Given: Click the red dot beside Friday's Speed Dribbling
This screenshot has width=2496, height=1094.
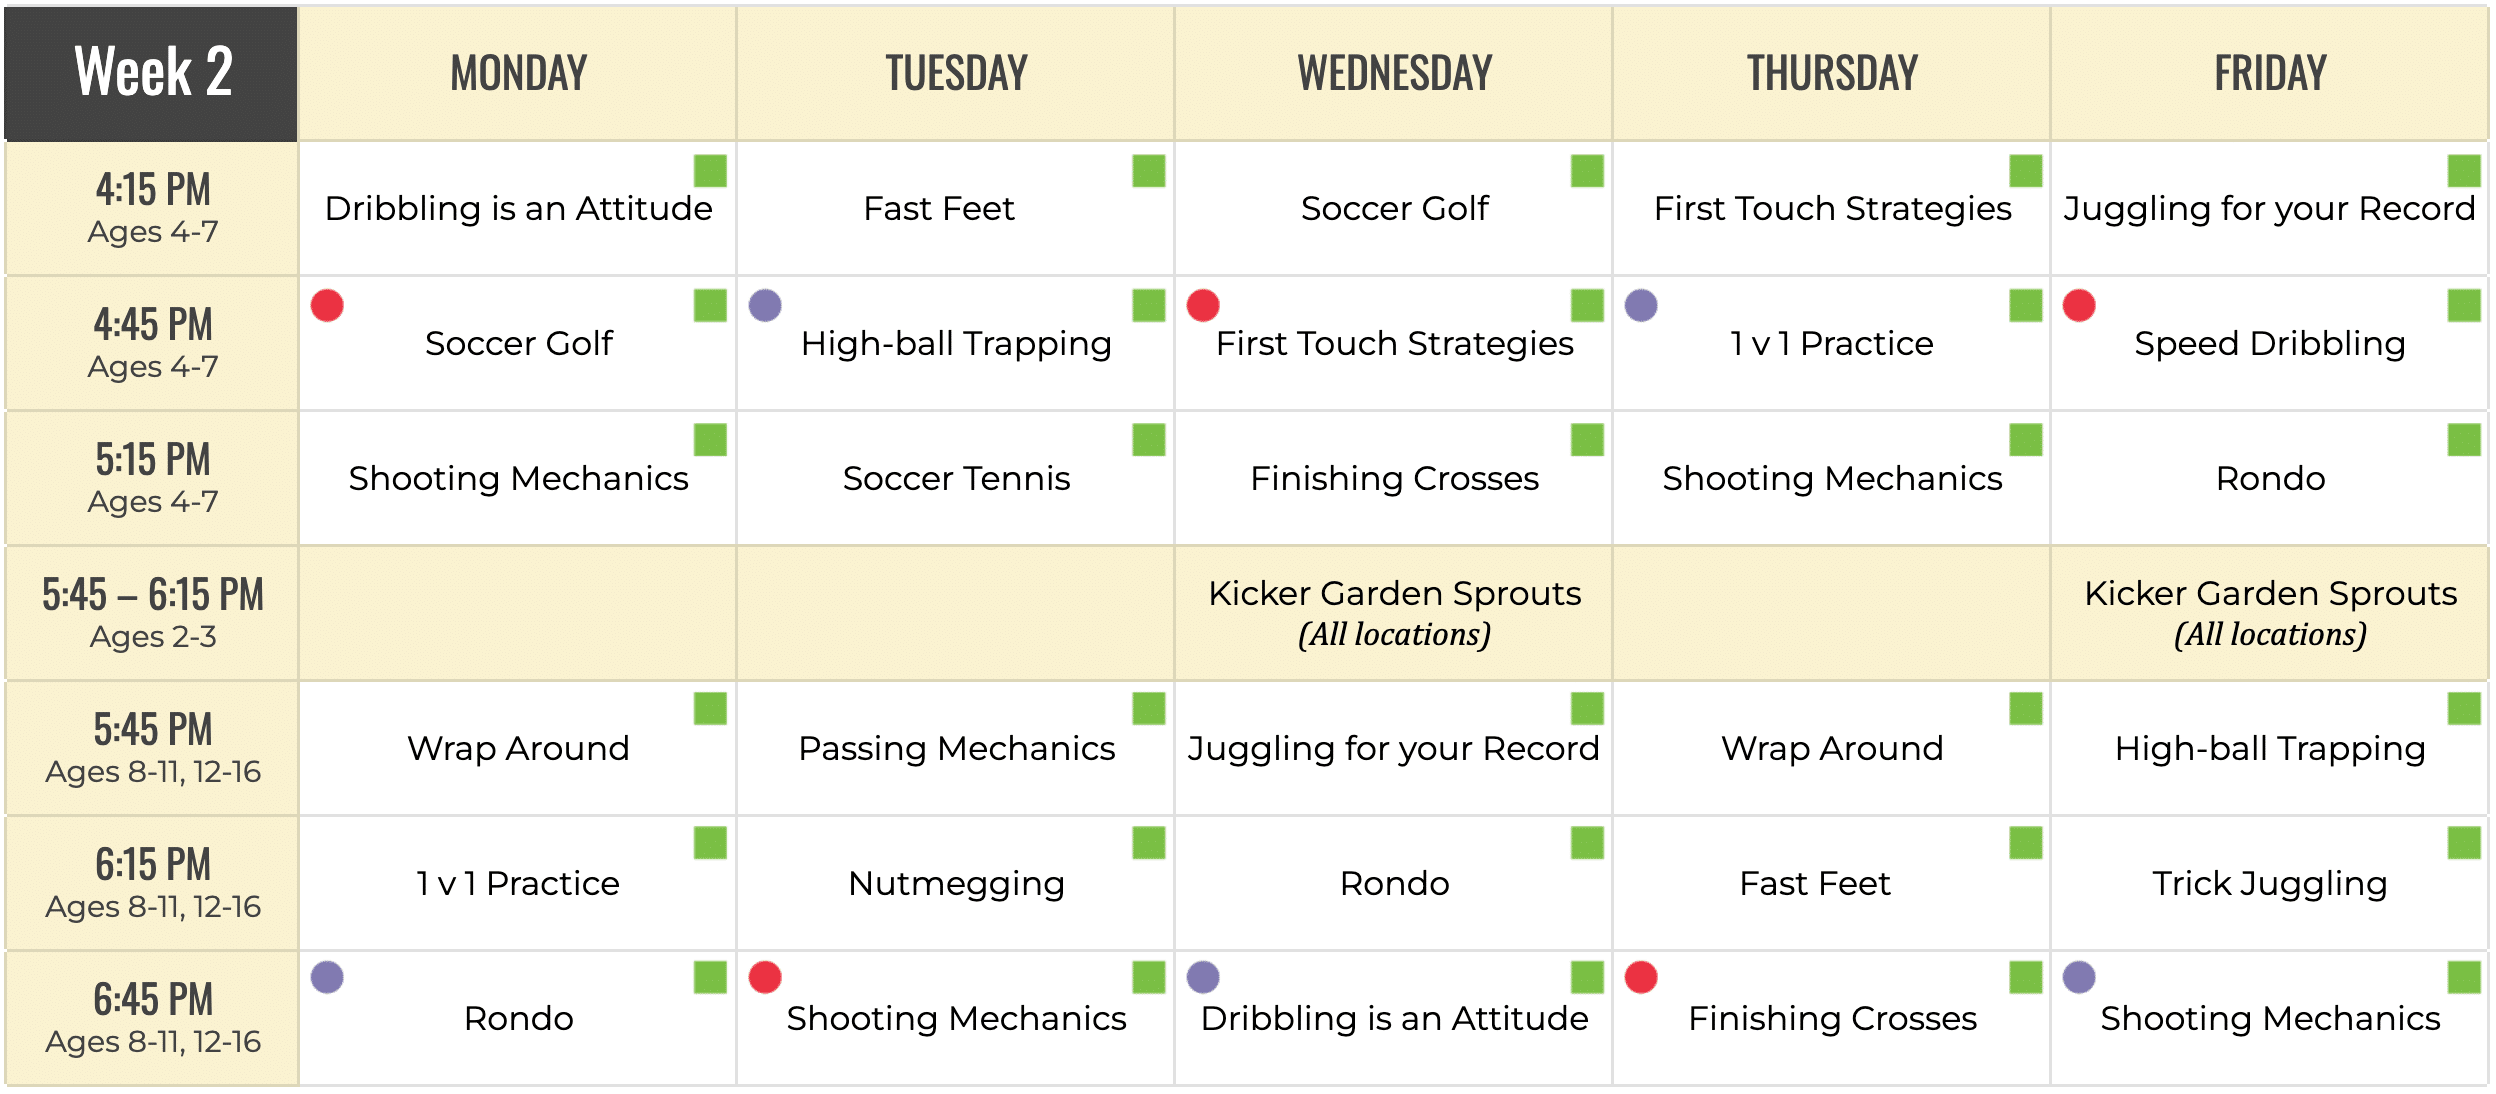Looking at the screenshot, I should (x=2079, y=305).
